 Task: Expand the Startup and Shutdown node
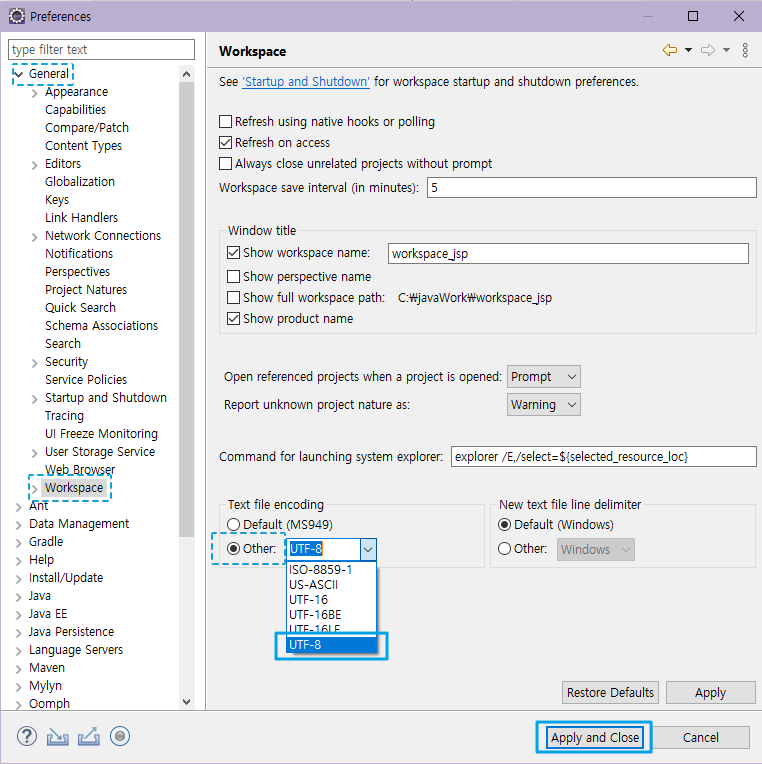click(x=35, y=399)
